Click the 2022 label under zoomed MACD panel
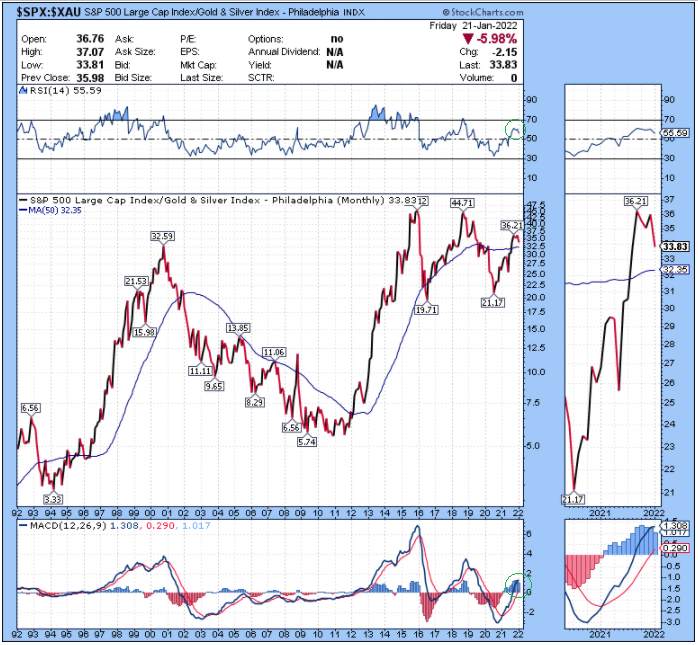 (x=654, y=634)
